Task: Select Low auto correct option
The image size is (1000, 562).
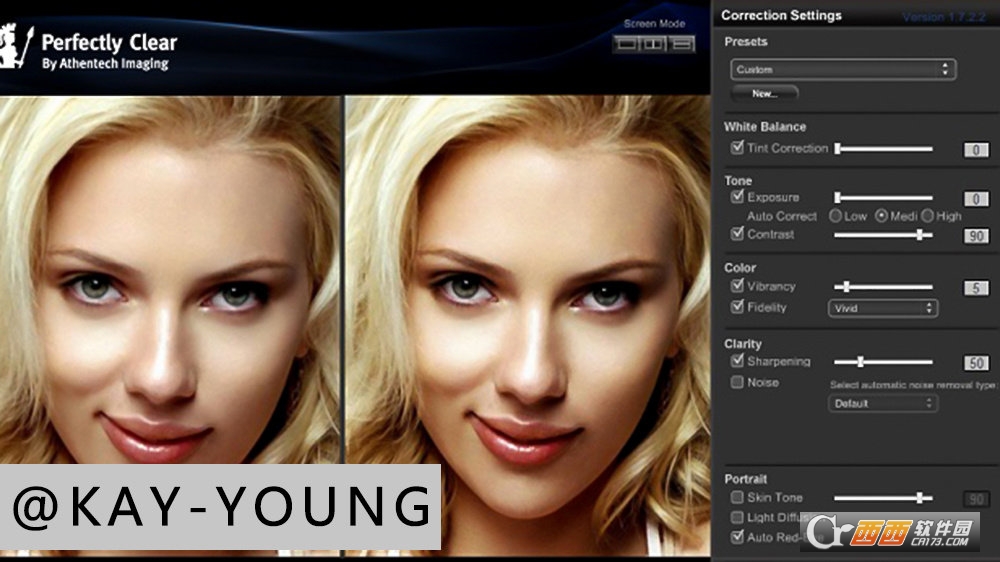Action: pyautogui.click(x=837, y=216)
